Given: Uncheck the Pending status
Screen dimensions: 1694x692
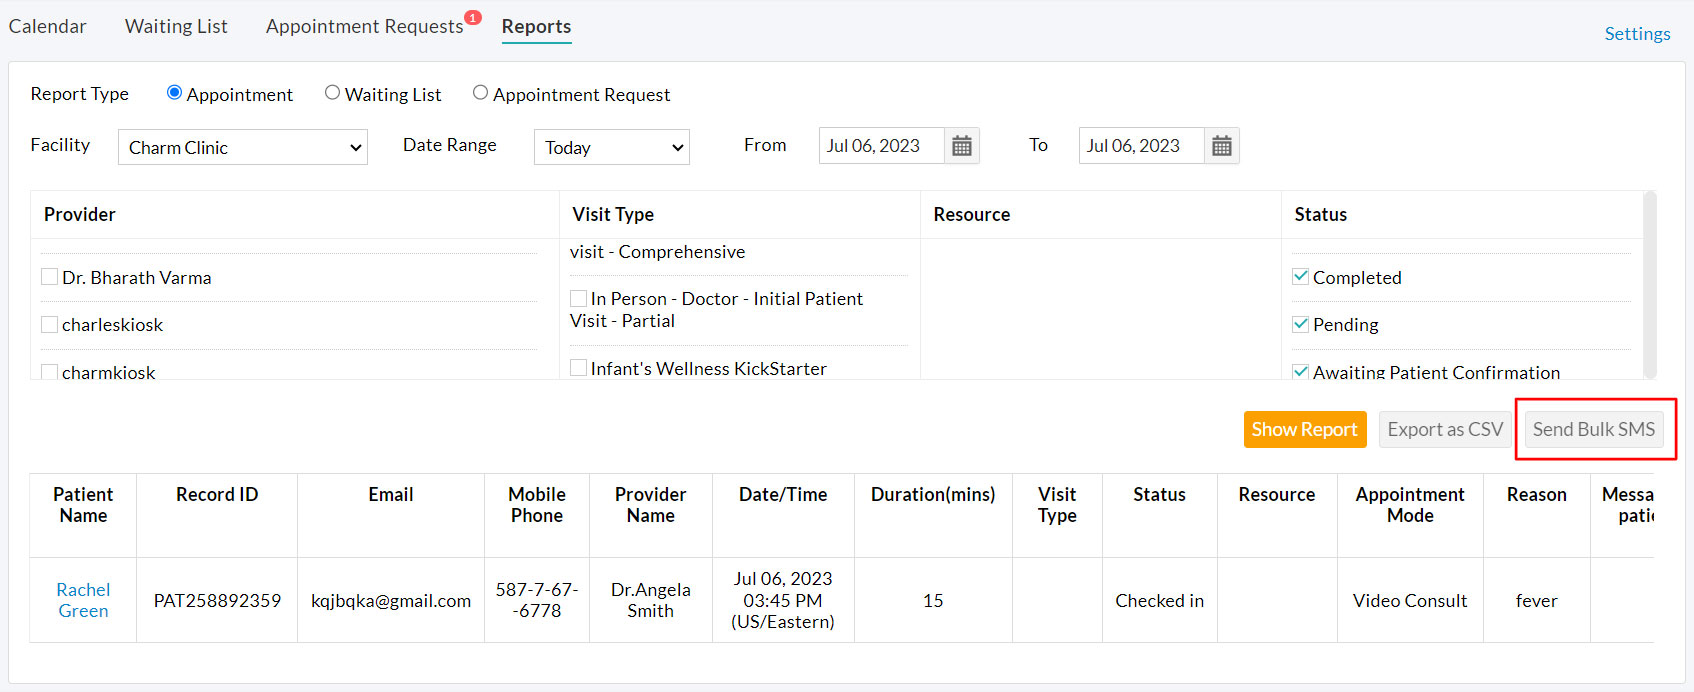Looking at the screenshot, I should [1301, 324].
